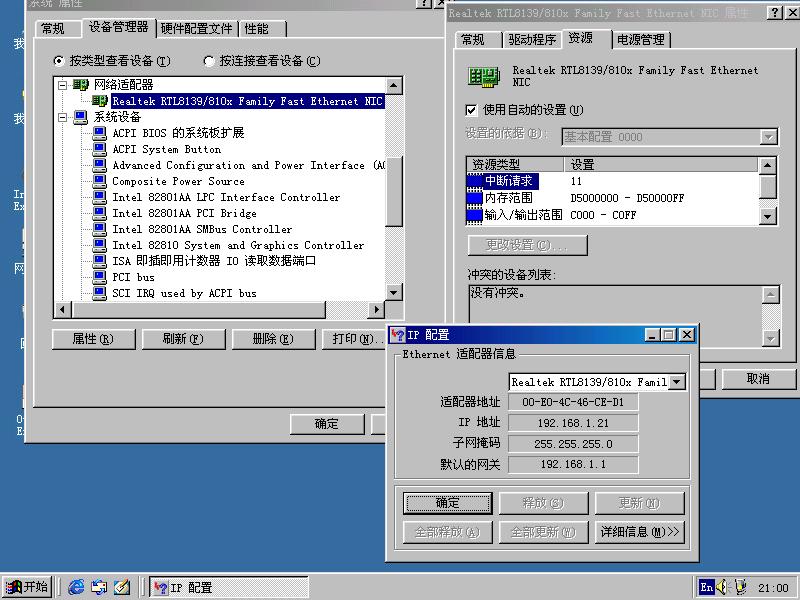The image size is (800, 600).
Task: Click the 刷新 button in device manager
Action: coord(181,339)
